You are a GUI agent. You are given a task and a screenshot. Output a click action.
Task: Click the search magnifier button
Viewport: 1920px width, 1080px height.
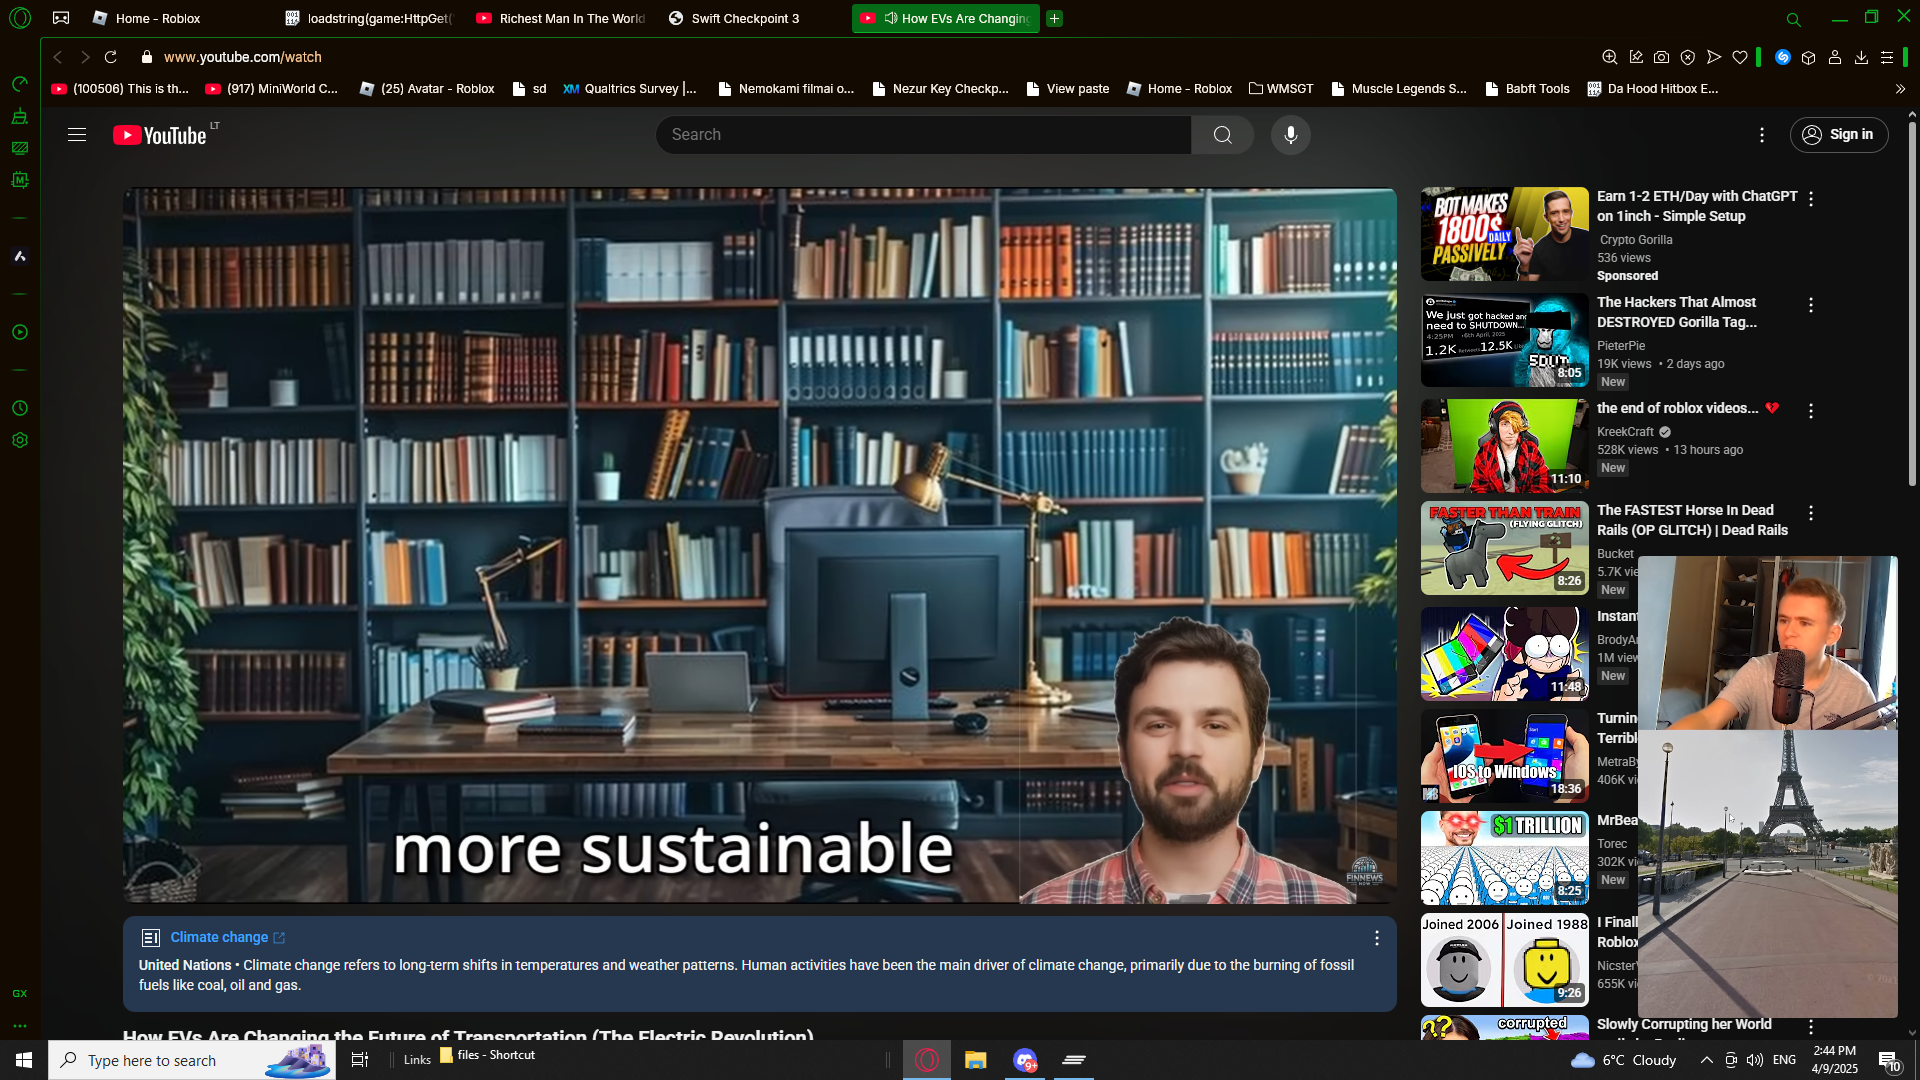pyautogui.click(x=1222, y=135)
